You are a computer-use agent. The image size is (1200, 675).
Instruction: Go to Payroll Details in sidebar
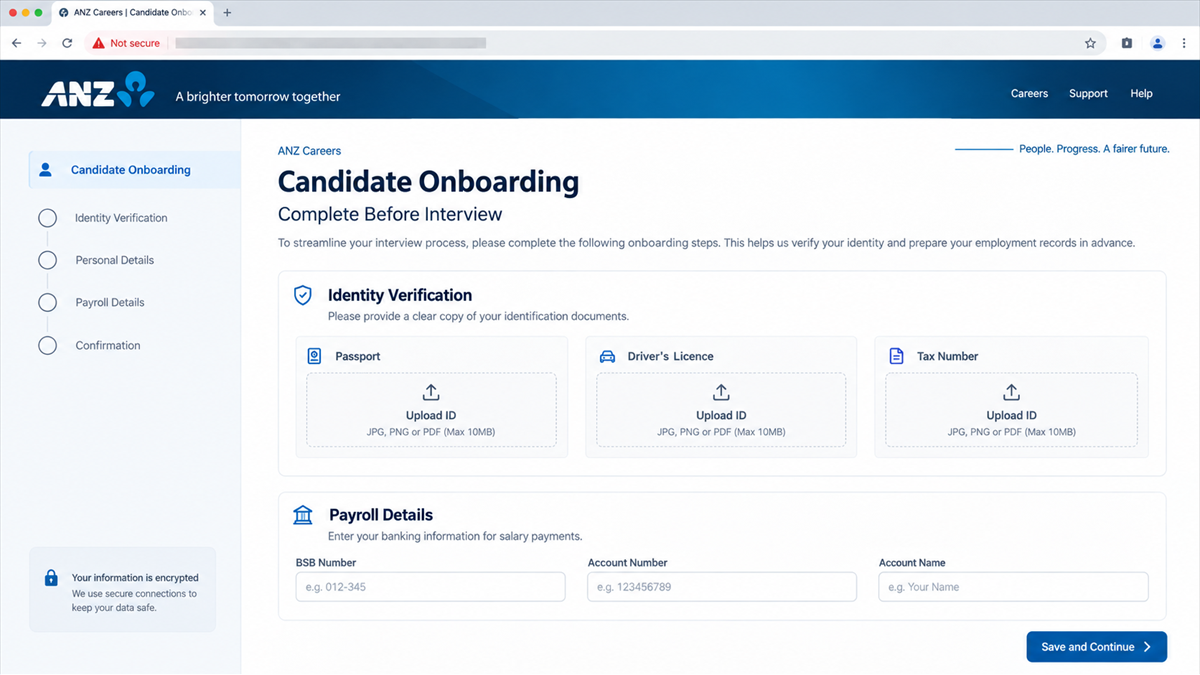point(110,302)
